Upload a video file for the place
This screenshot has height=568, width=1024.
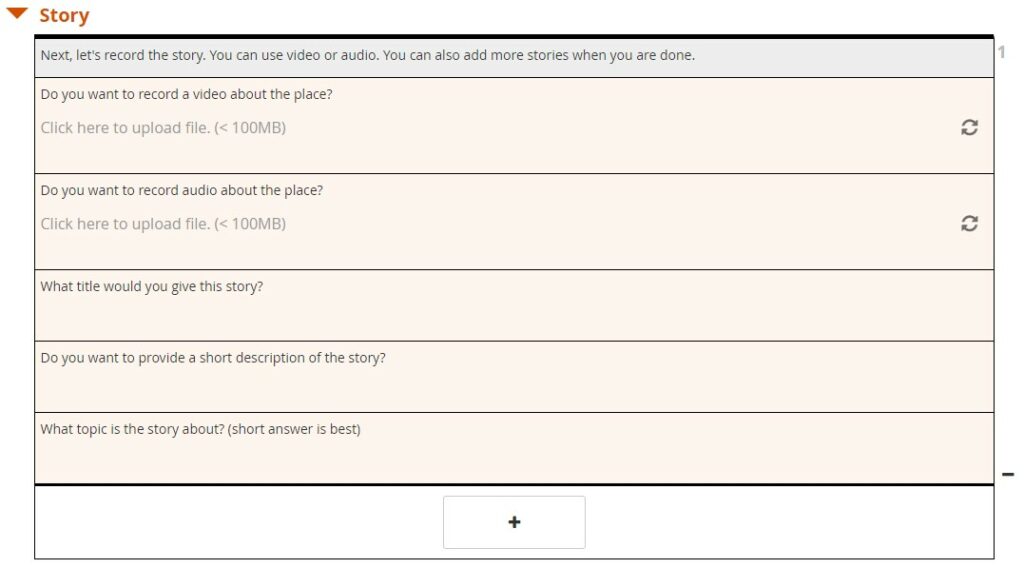tap(163, 127)
